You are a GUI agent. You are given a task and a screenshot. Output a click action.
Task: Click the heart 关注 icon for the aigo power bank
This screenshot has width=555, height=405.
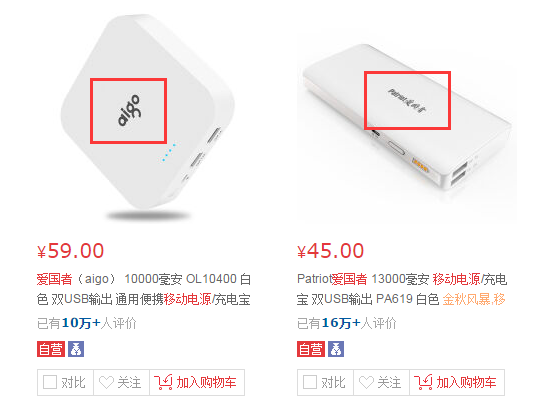pos(106,382)
